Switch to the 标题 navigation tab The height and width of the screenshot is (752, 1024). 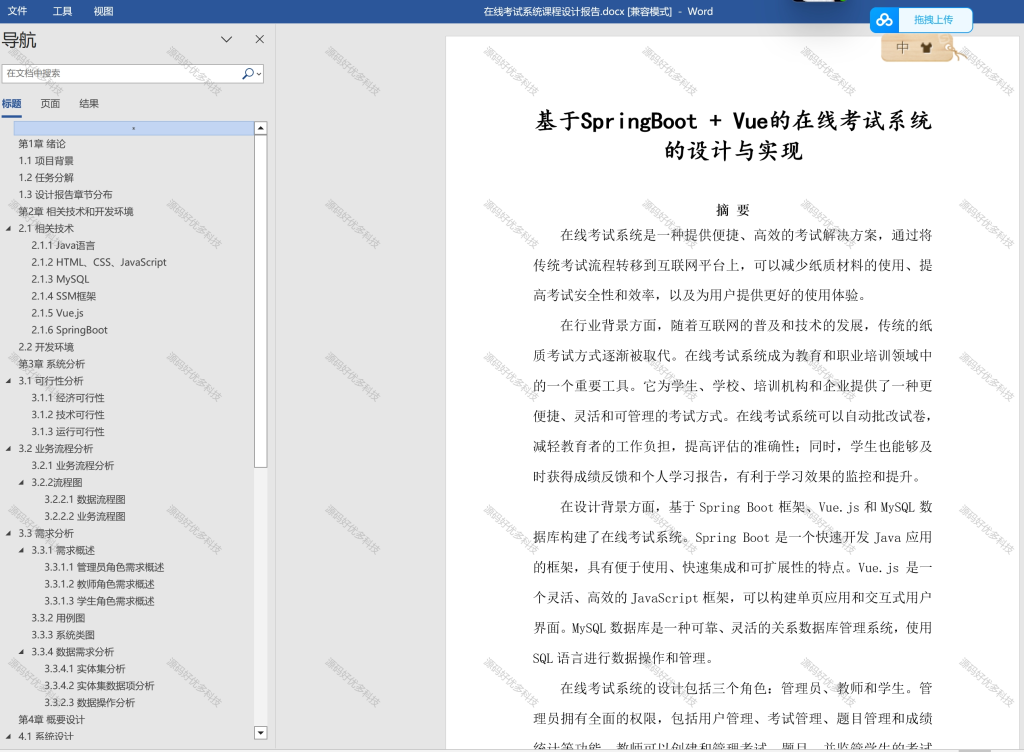pos(11,104)
